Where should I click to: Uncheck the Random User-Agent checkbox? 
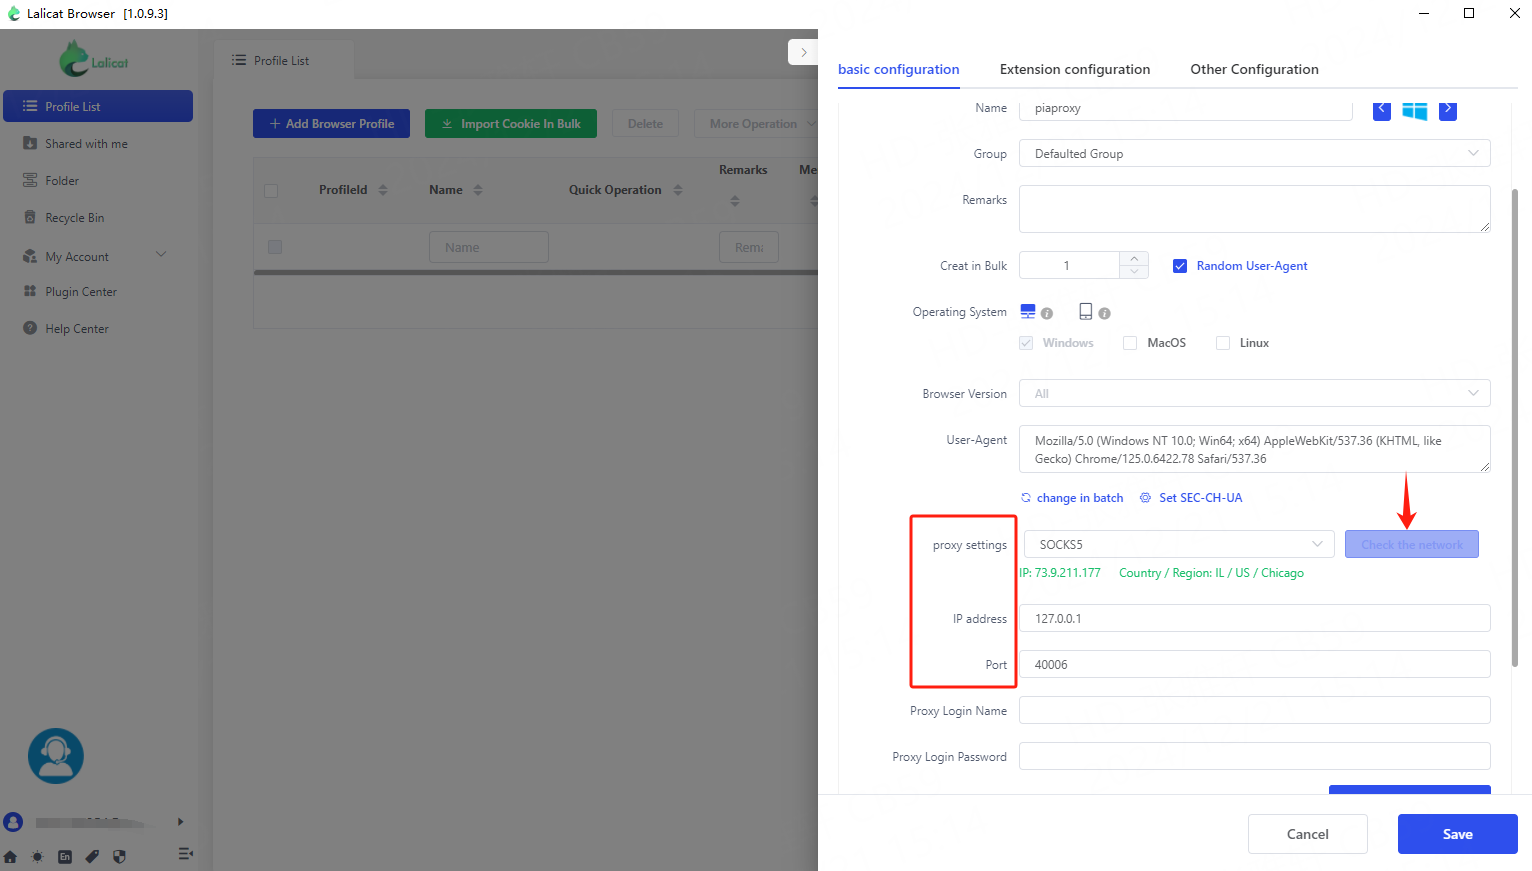pos(1180,266)
